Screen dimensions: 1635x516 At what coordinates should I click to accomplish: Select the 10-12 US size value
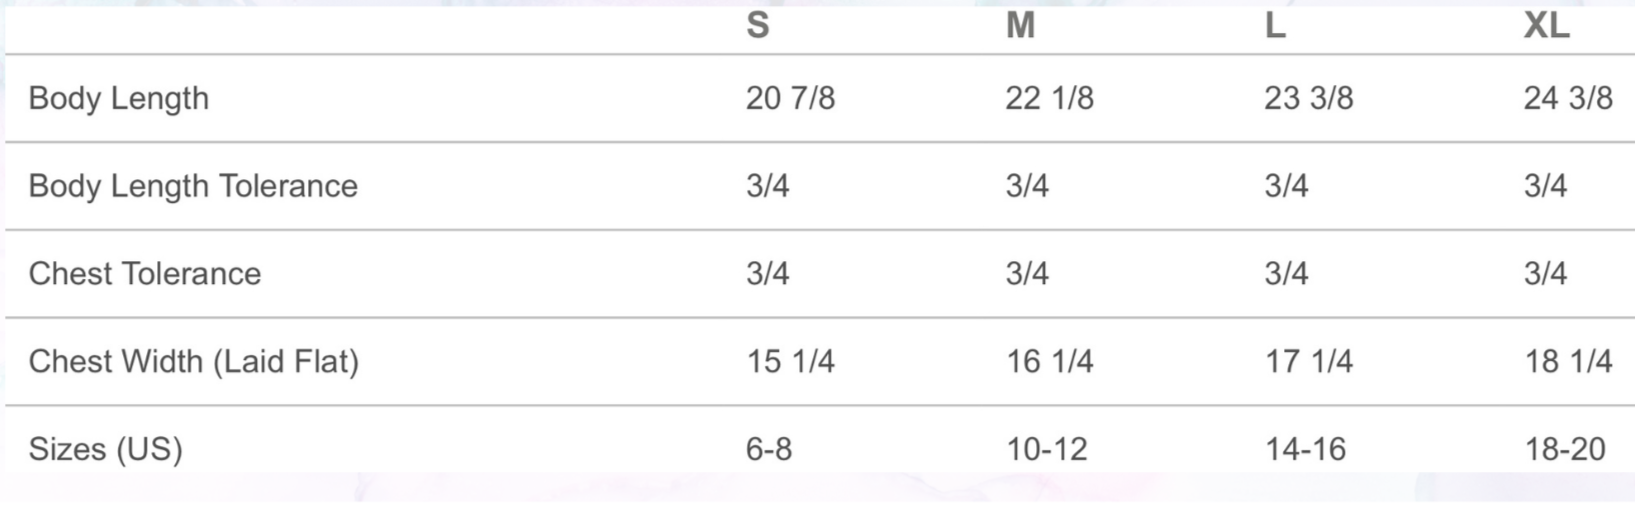click(1046, 449)
